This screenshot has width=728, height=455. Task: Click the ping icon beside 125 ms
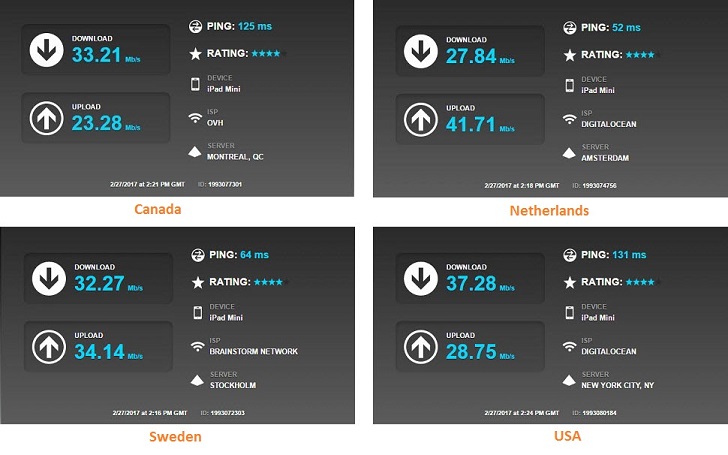point(195,26)
